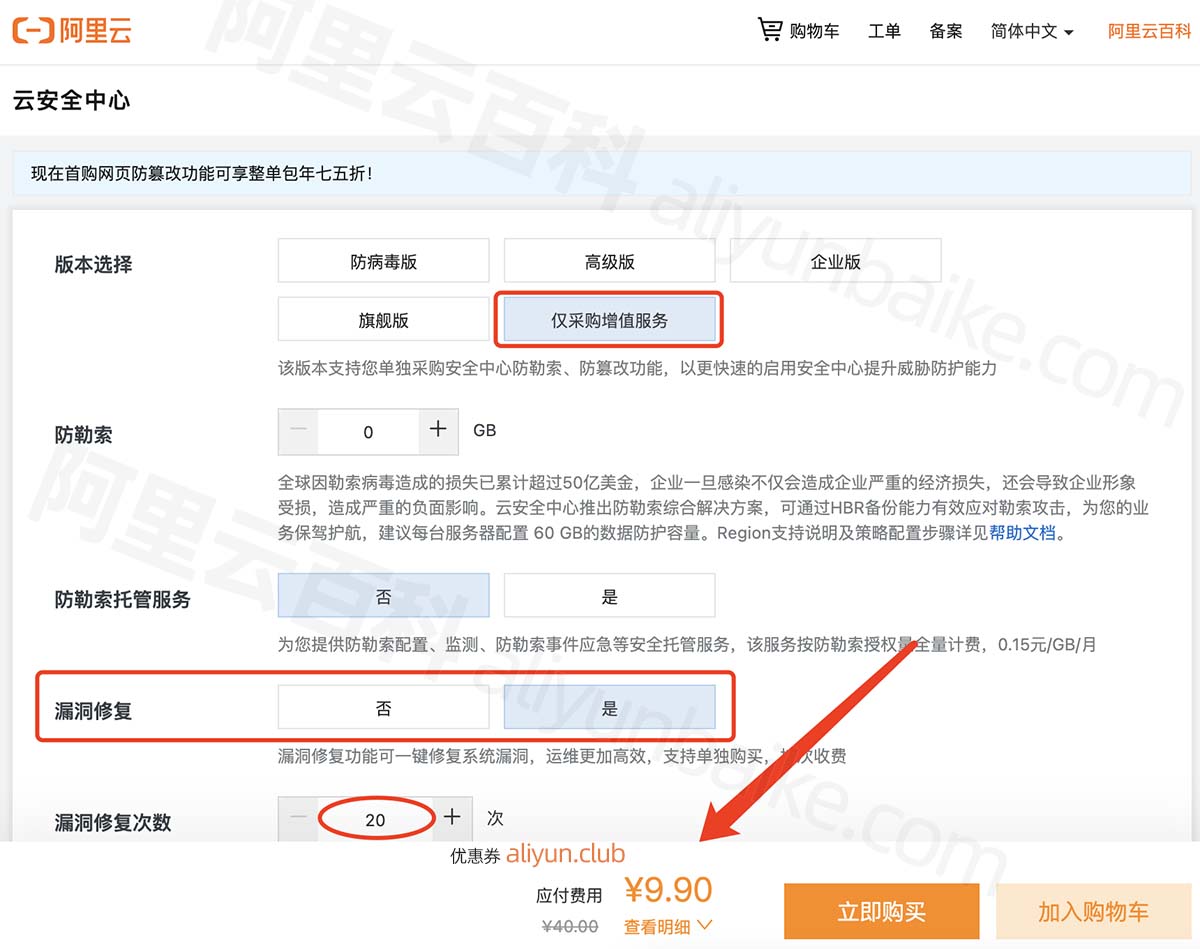The image size is (1200, 949).
Task: Click the Aliyun logo
Action: tap(72, 31)
